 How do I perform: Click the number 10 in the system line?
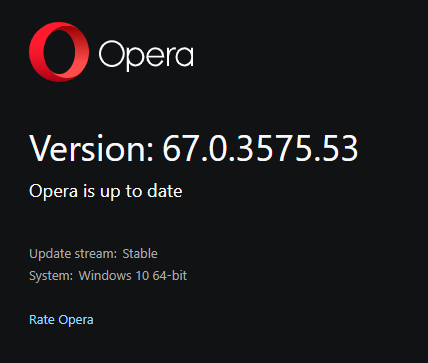tap(142, 276)
